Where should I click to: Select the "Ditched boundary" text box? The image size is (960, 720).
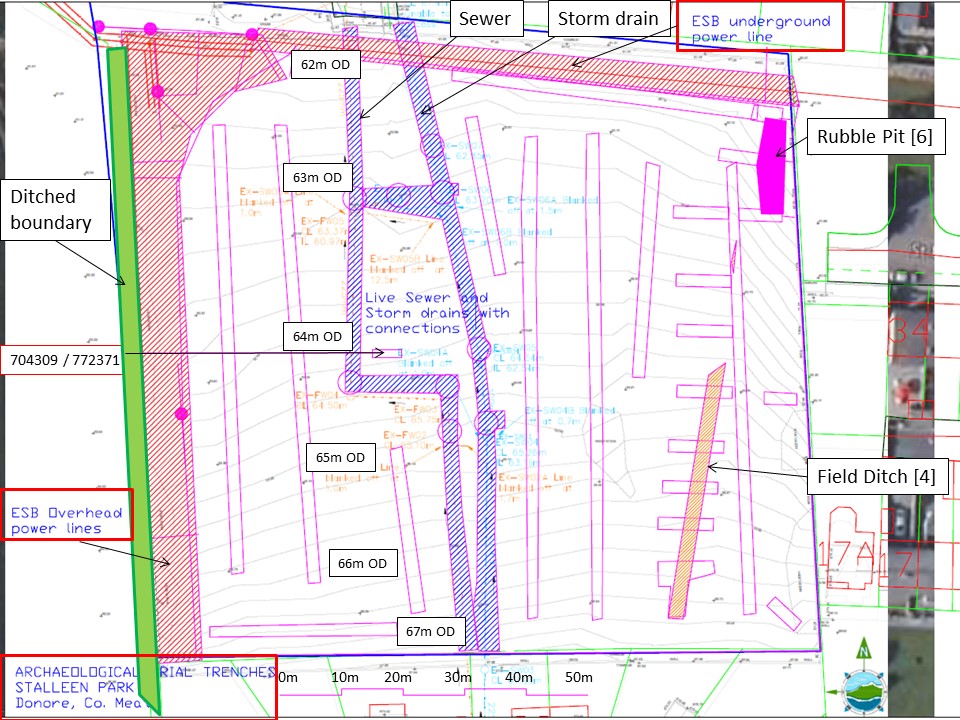(x=58, y=210)
